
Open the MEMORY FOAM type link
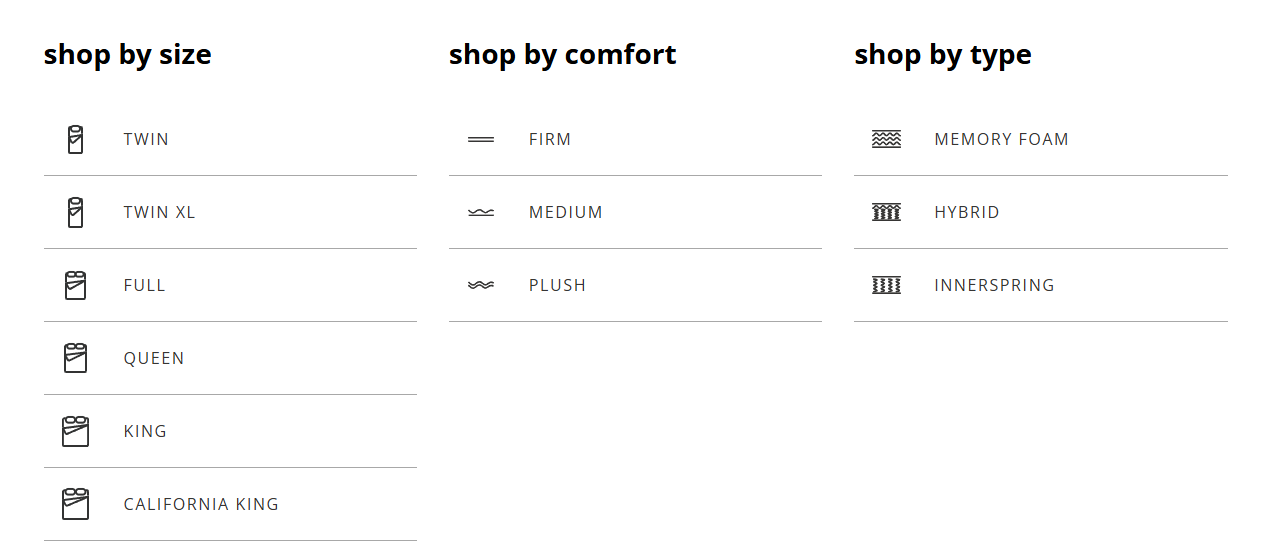(1001, 140)
